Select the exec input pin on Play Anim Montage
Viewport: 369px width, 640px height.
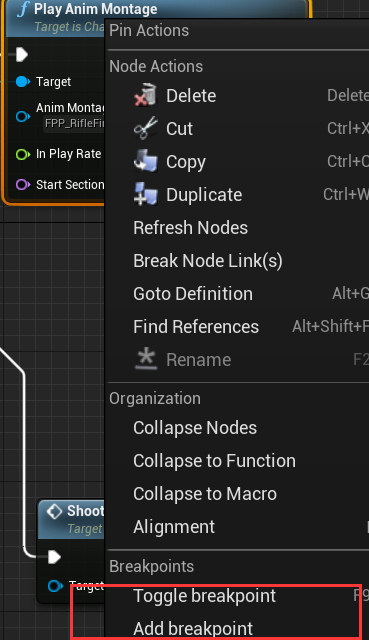22,54
